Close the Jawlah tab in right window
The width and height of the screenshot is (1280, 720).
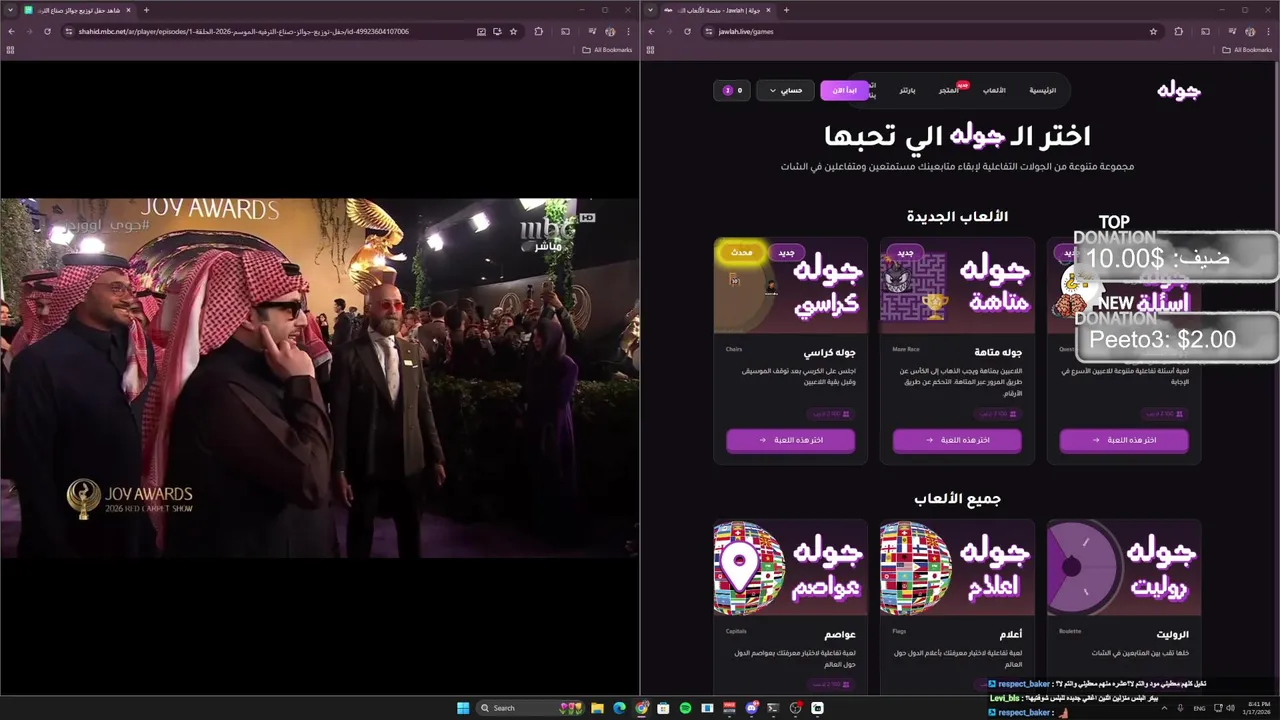770,10
